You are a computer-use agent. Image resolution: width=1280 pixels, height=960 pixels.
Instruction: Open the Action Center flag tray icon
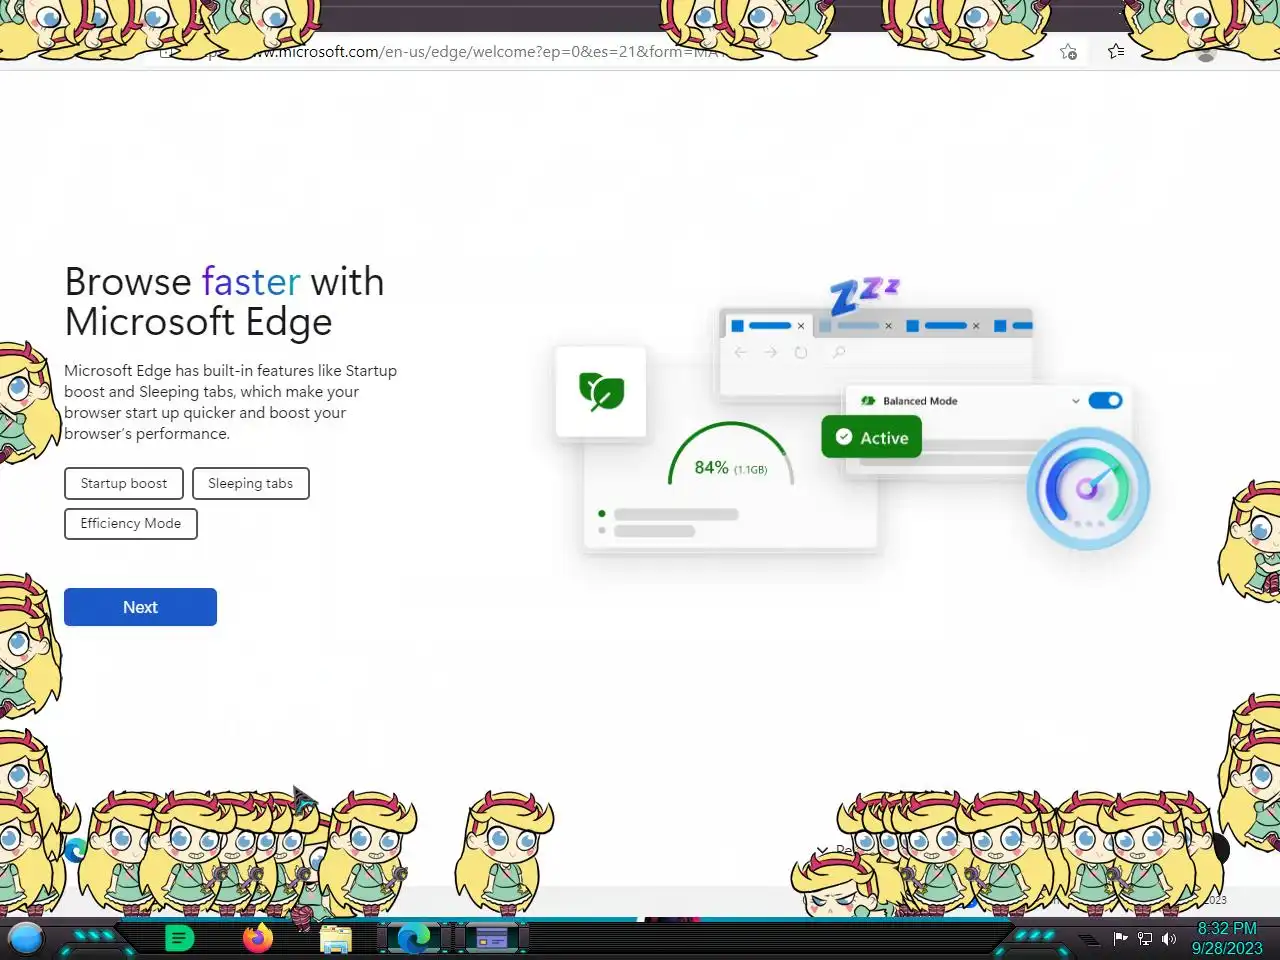(x=1120, y=938)
